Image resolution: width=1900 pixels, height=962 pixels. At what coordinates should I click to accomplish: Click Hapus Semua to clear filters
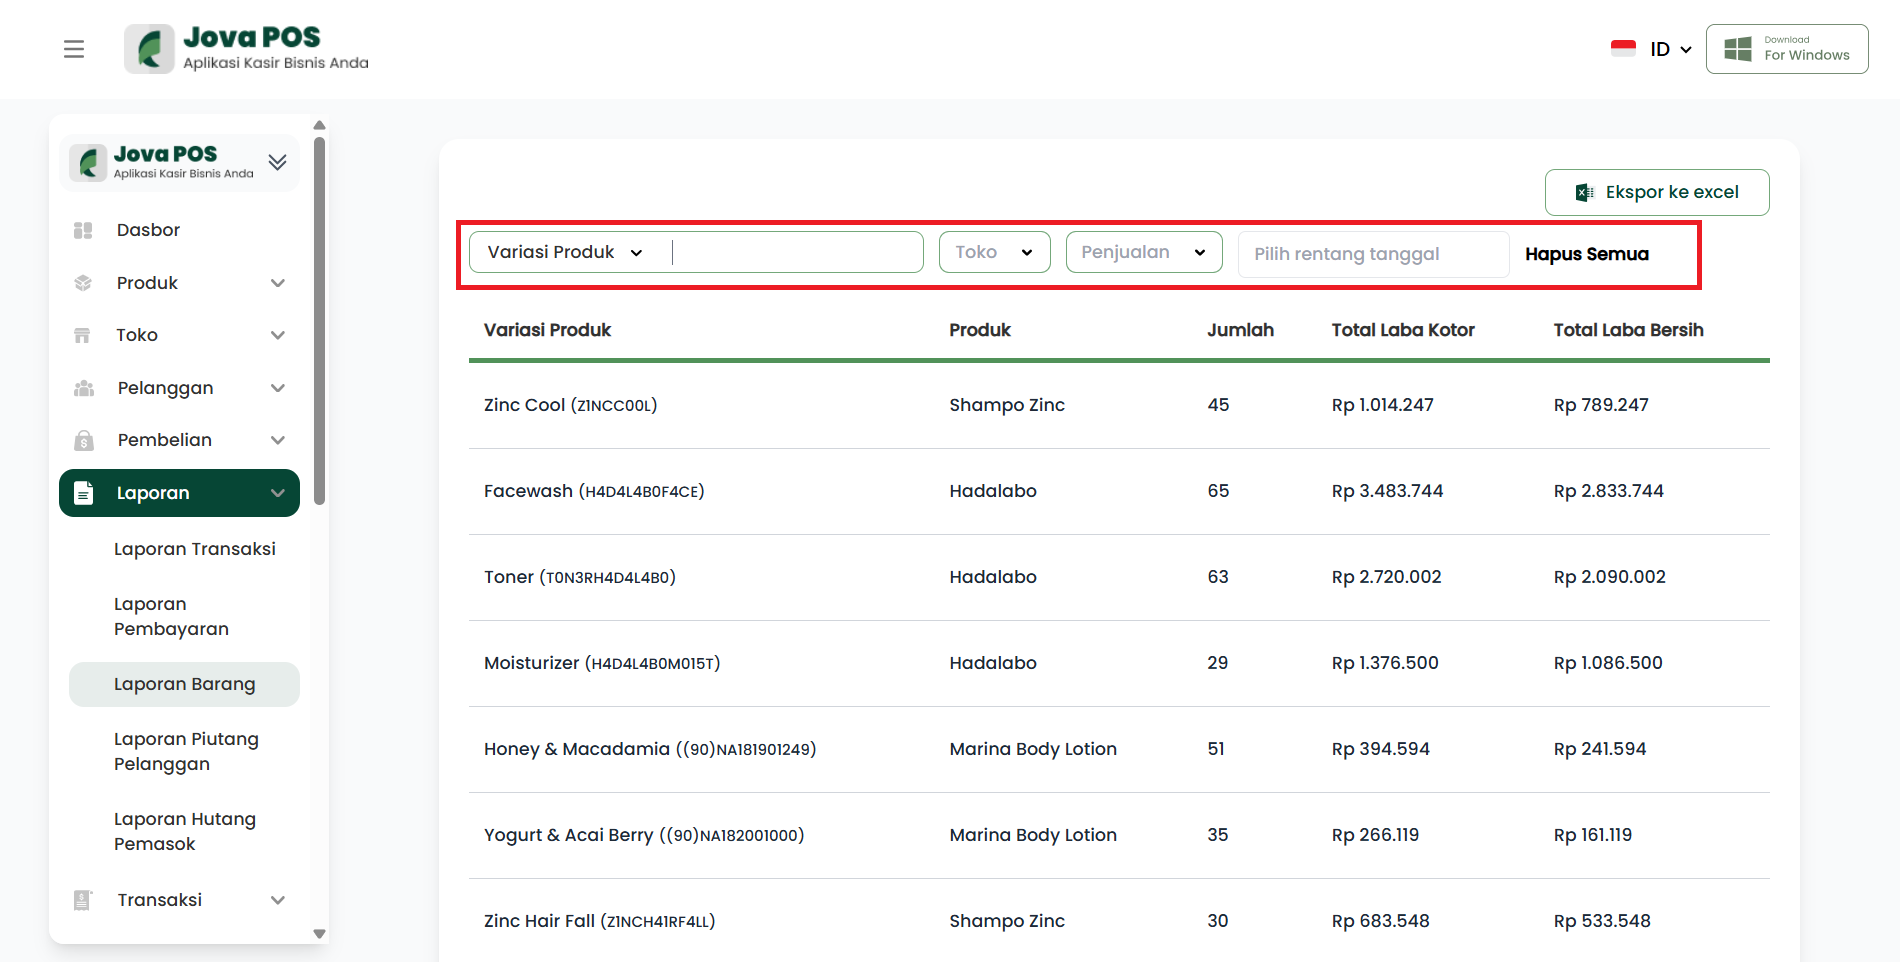click(1587, 254)
